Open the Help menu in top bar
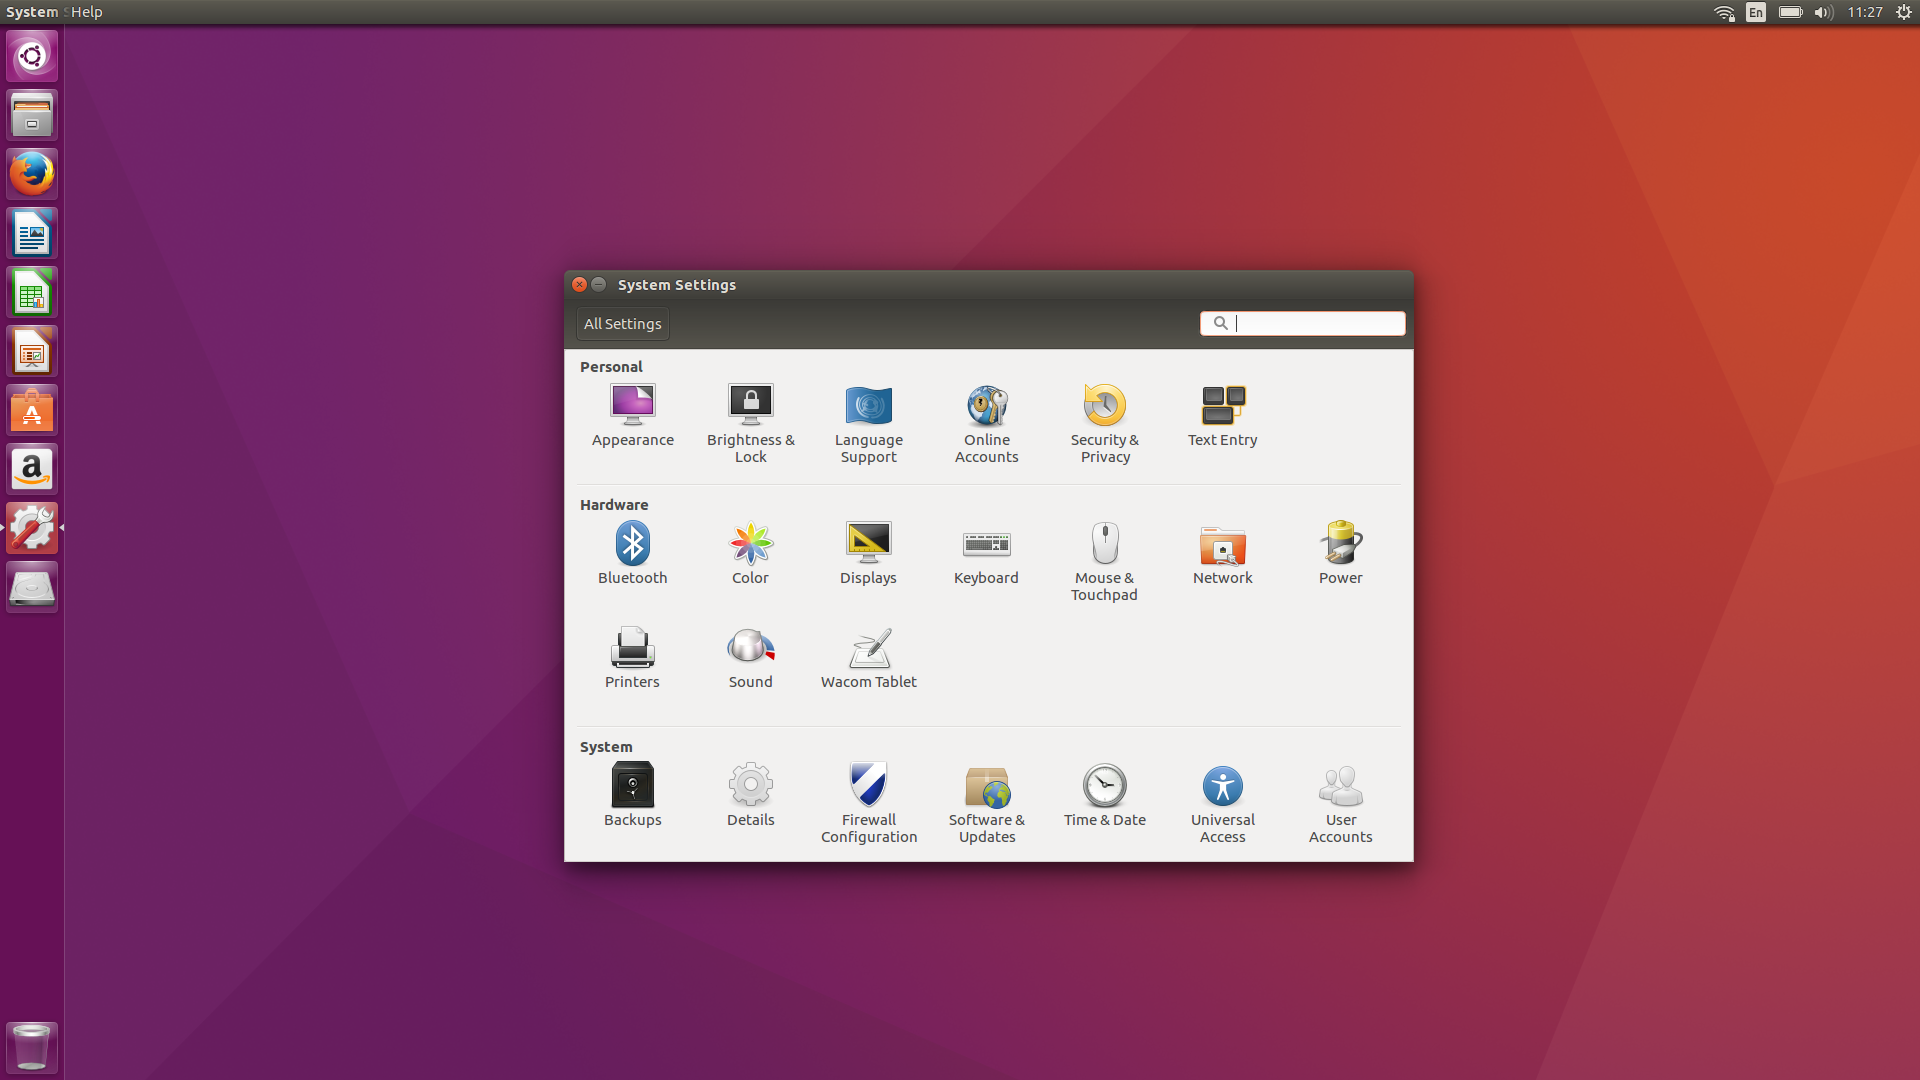 (87, 12)
